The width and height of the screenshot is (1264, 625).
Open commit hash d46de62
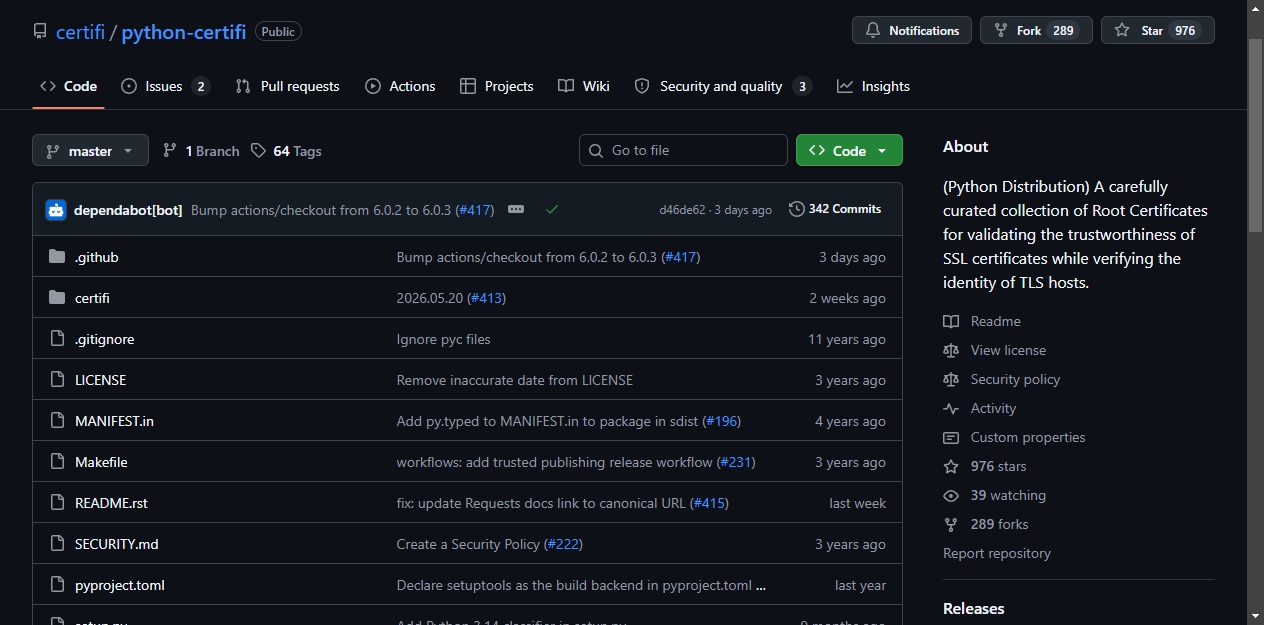(682, 210)
